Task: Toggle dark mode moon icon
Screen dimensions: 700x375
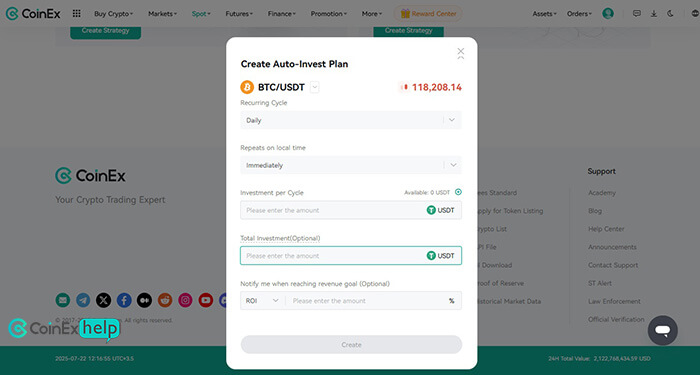Action: [x=670, y=14]
